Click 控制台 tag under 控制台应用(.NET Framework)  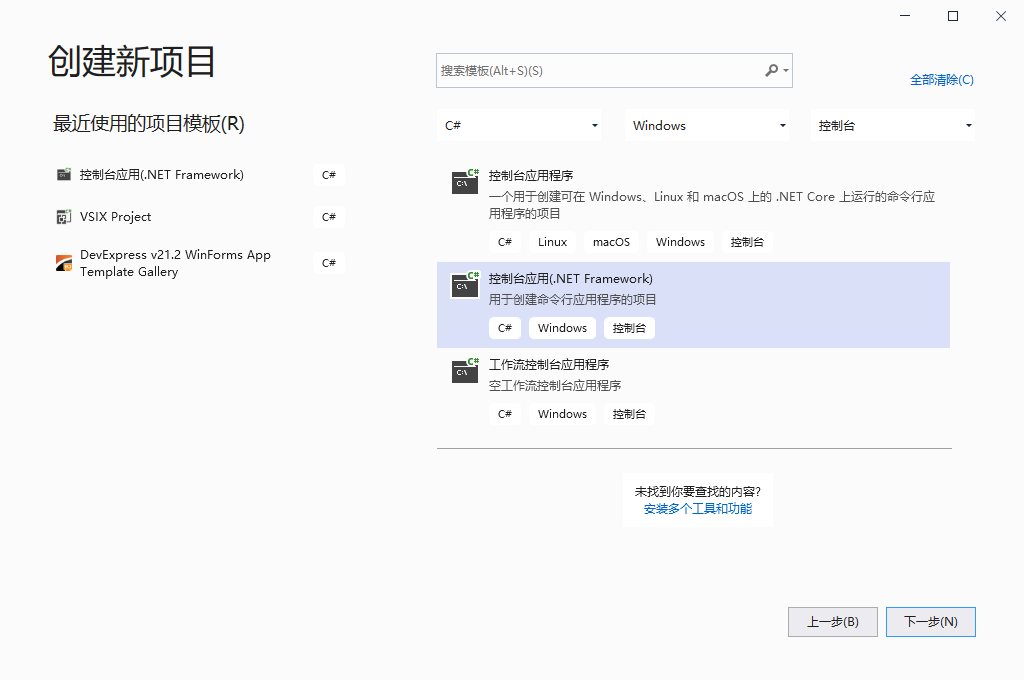pos(629,328)
